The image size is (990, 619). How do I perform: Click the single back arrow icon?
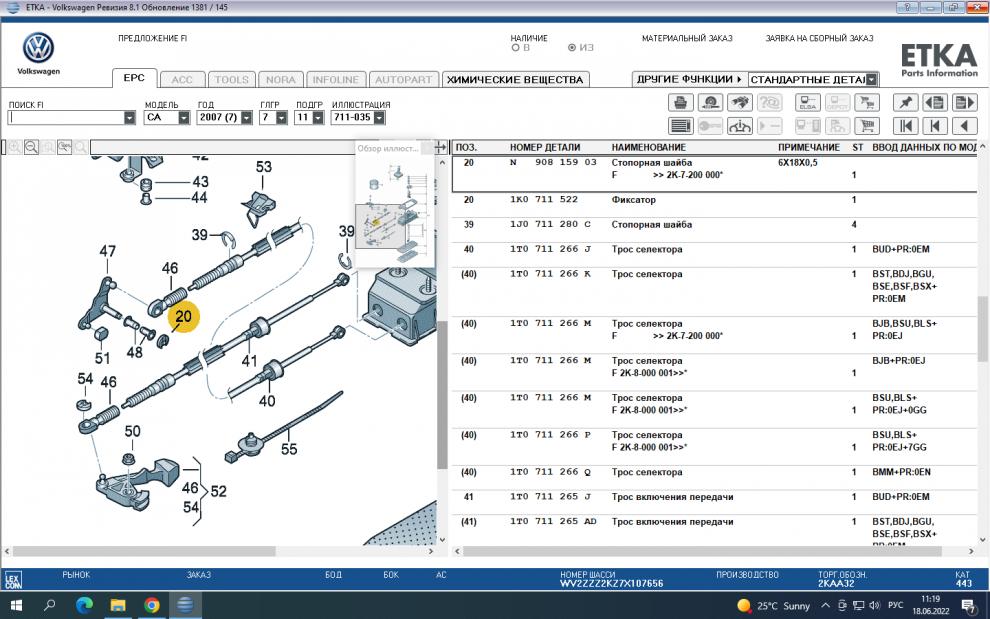click(965, 126)
